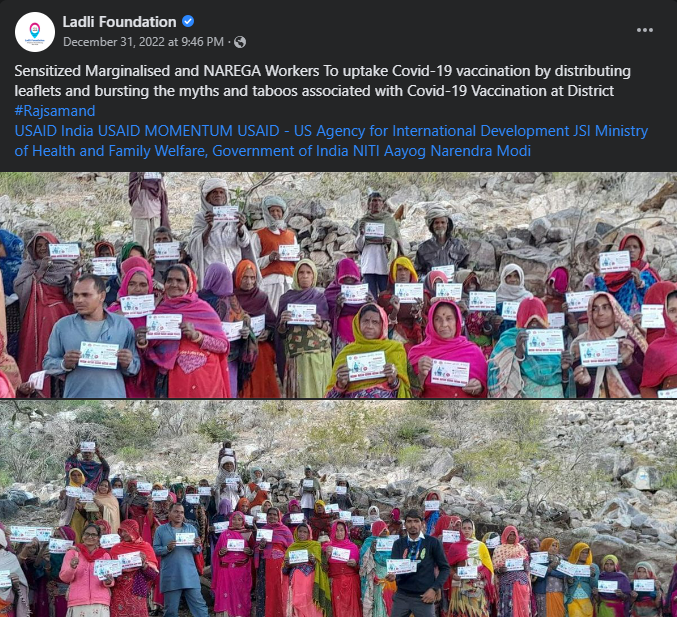Viewport: 677px width, 617px height.
Task: Open the Ladli Foundation page name
Action: [x=119, y=22]
